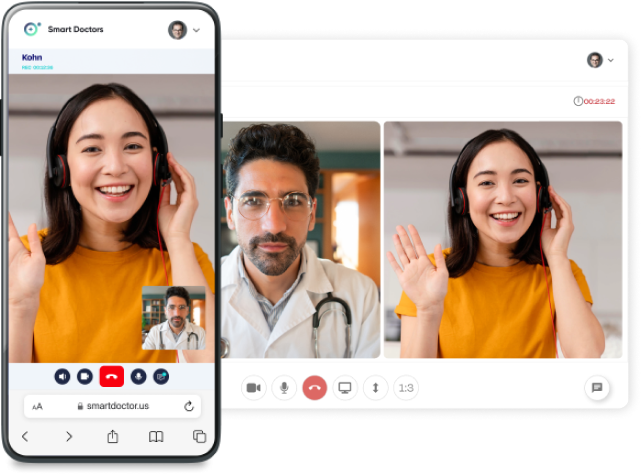Open the desktop profile avatar dropdown
The height and width of the screenshot is (474, 643).
[600, 60]
